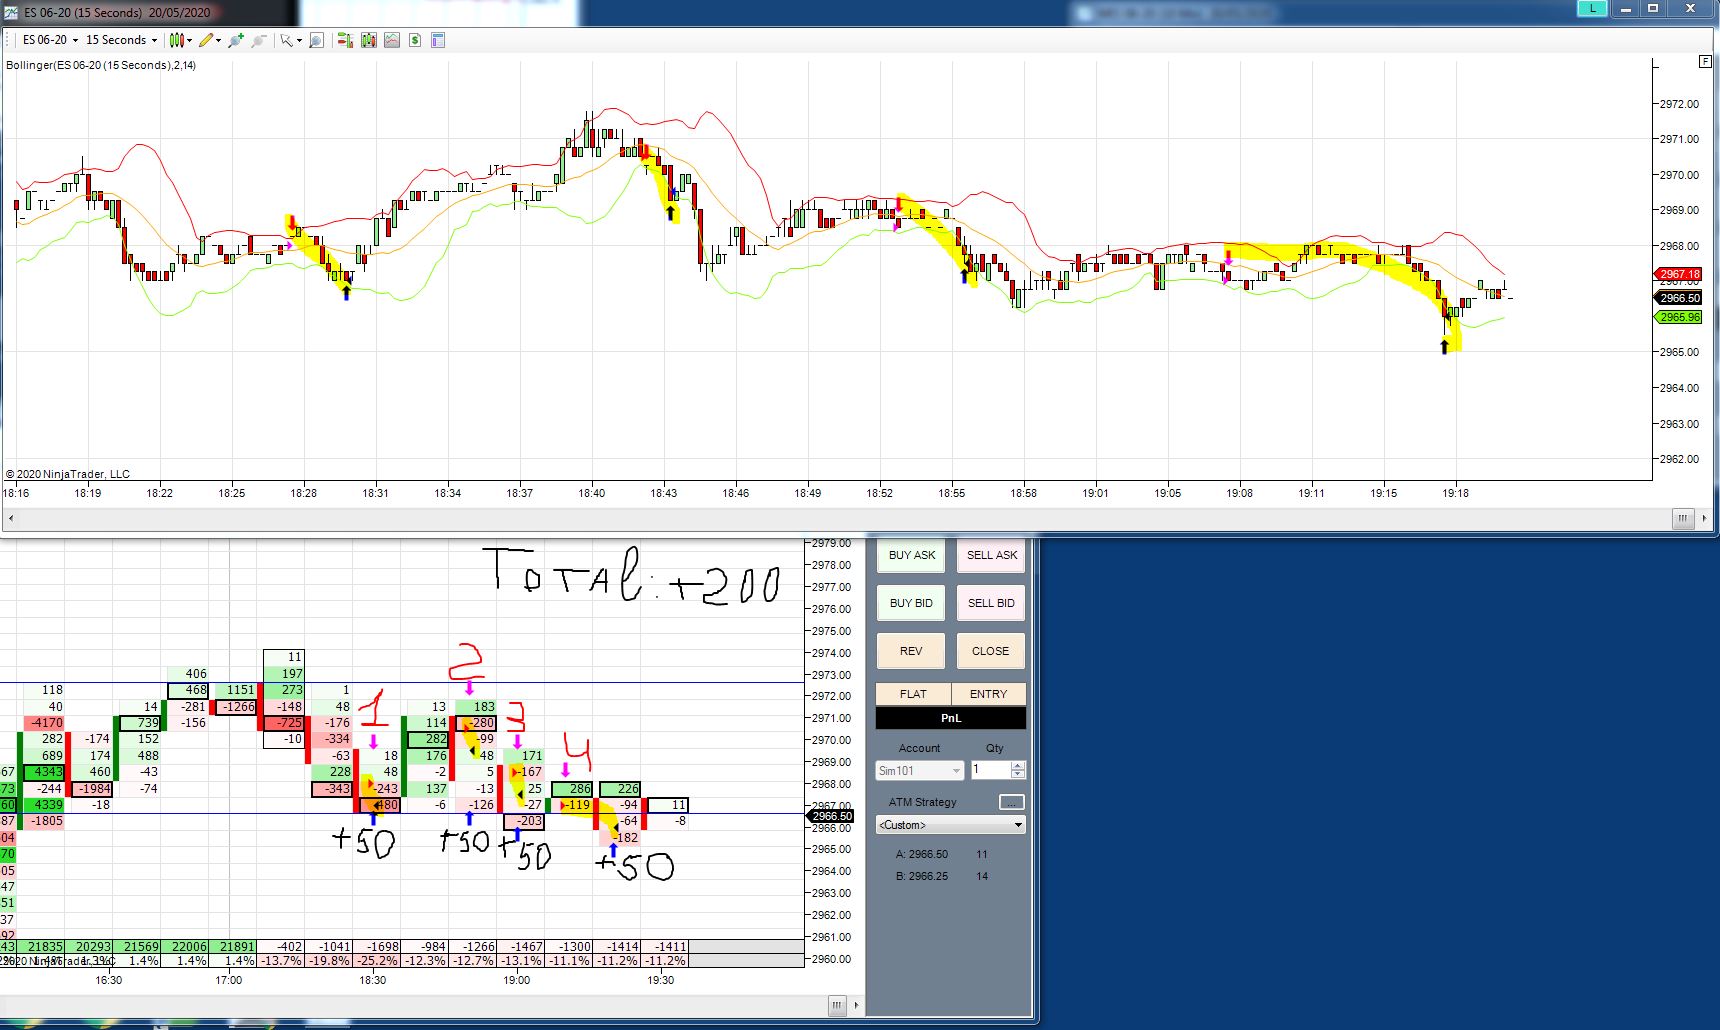
Task: Click the lower chart's horizontal scrollbar thumb
Action: 837,1005
